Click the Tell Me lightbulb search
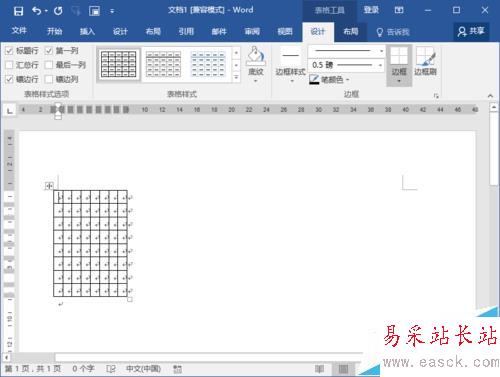The image size is (500, 377). coord(393,32)
